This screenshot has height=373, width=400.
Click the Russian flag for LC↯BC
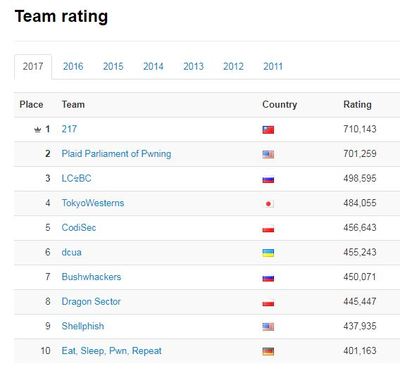coord(268,179)
